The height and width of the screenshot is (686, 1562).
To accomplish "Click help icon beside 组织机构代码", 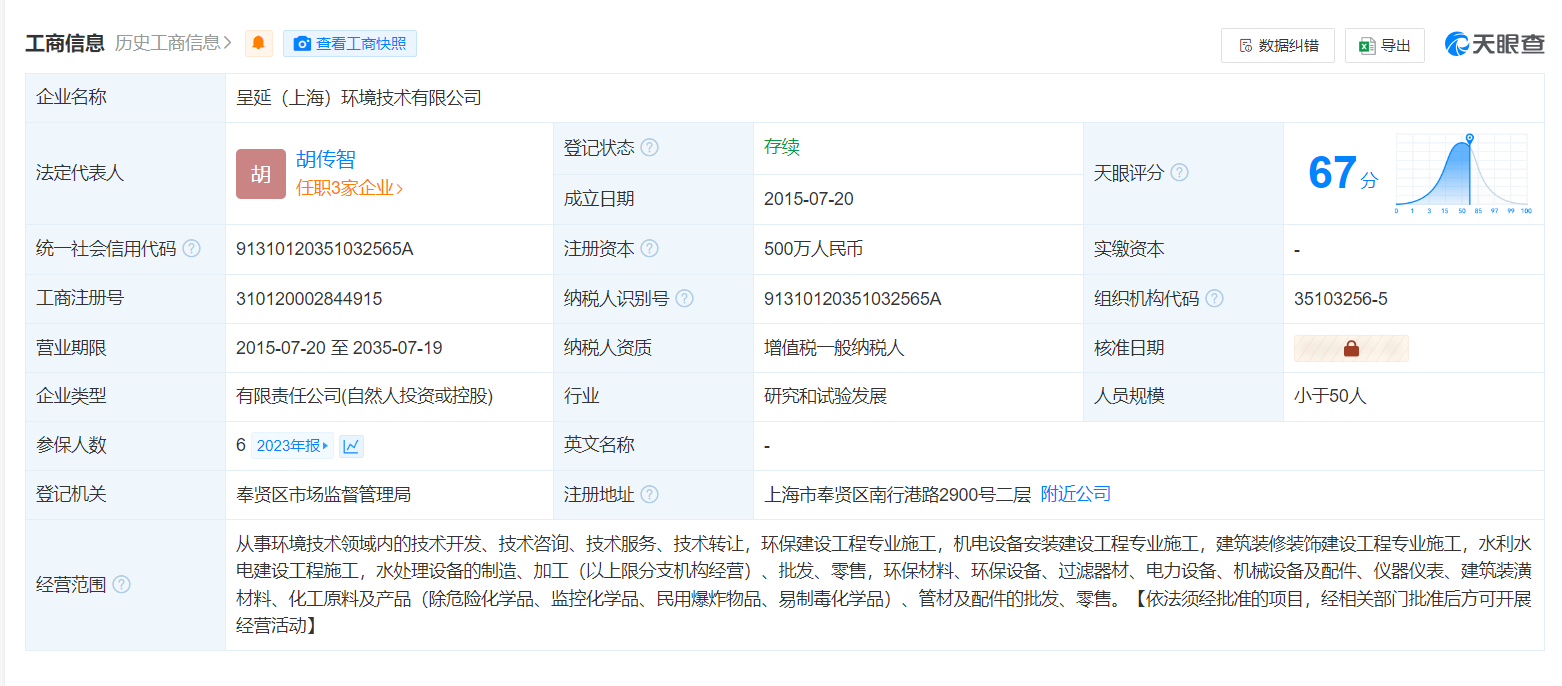I will [1215, 298].
